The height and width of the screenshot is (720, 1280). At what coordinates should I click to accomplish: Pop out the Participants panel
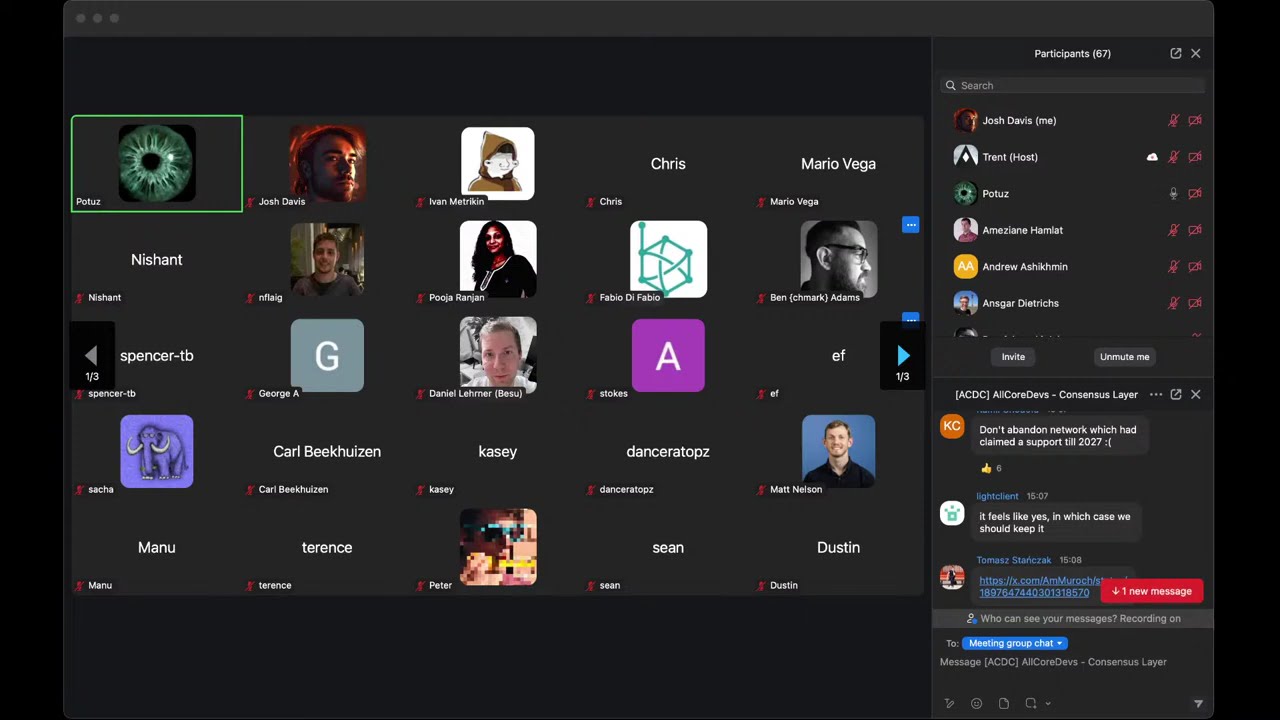tap(1176, 53)
